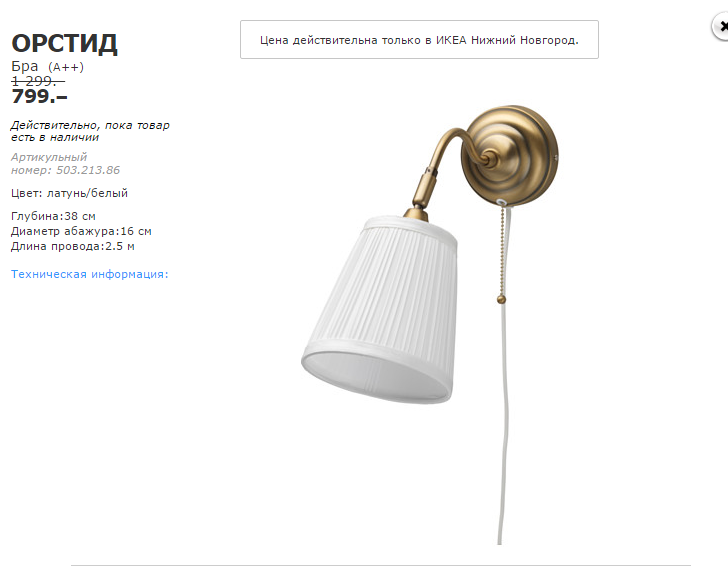Click the Цвет: латунь/белый color line
This screenshot has width=728, height=566.
point(69,193)
